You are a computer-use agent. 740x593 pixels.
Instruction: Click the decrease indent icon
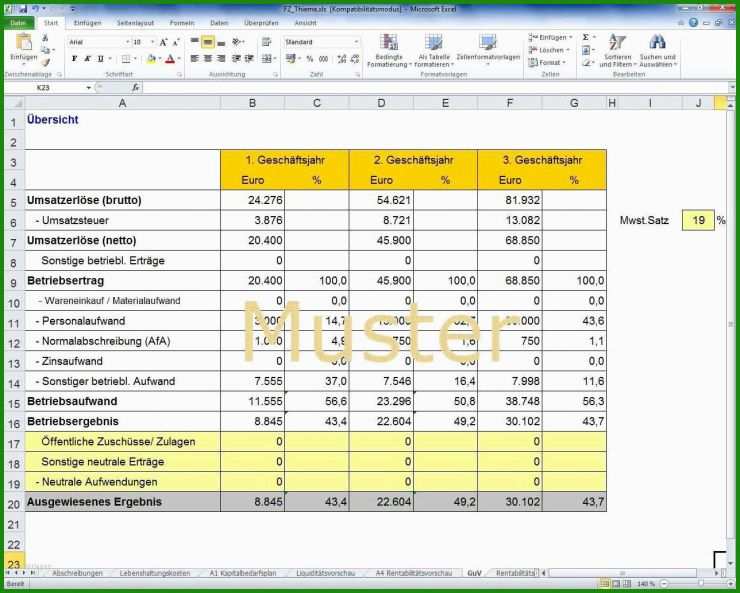tap(236, 58)
